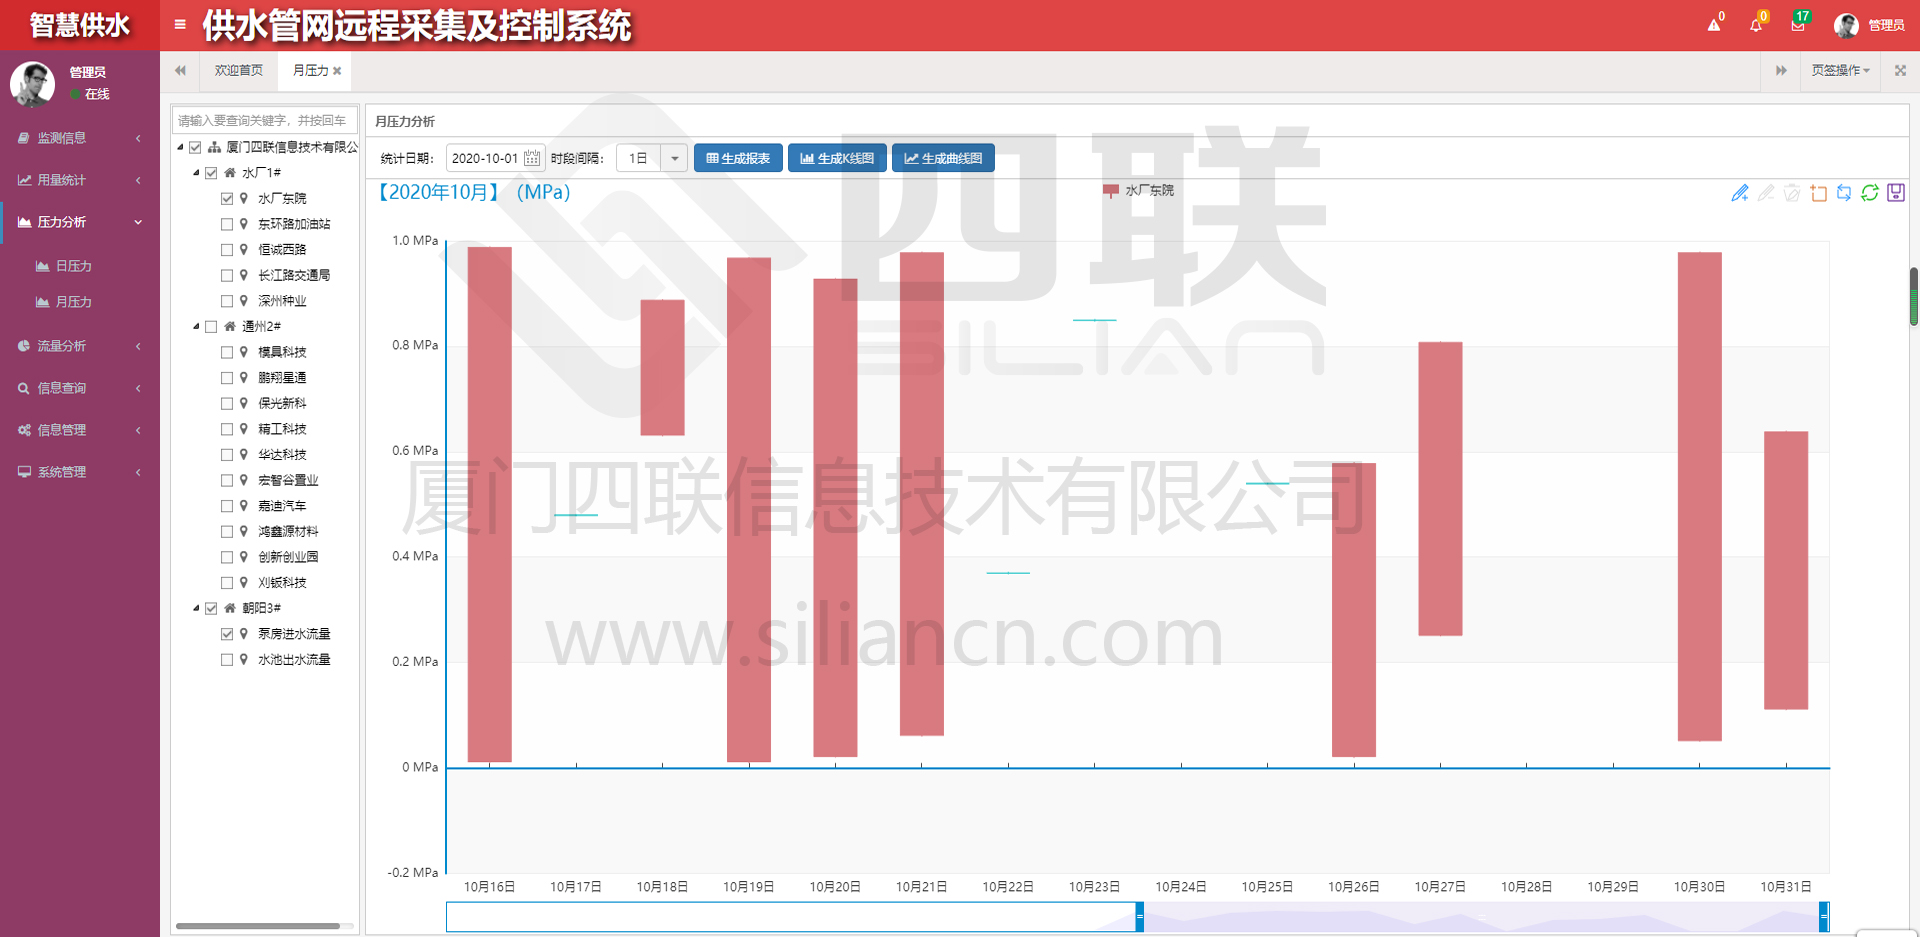This screenshot has width=1920, height=937.
Task: Click the 生成报表 button
Action: pyautogui.click(x=738, y=158)
